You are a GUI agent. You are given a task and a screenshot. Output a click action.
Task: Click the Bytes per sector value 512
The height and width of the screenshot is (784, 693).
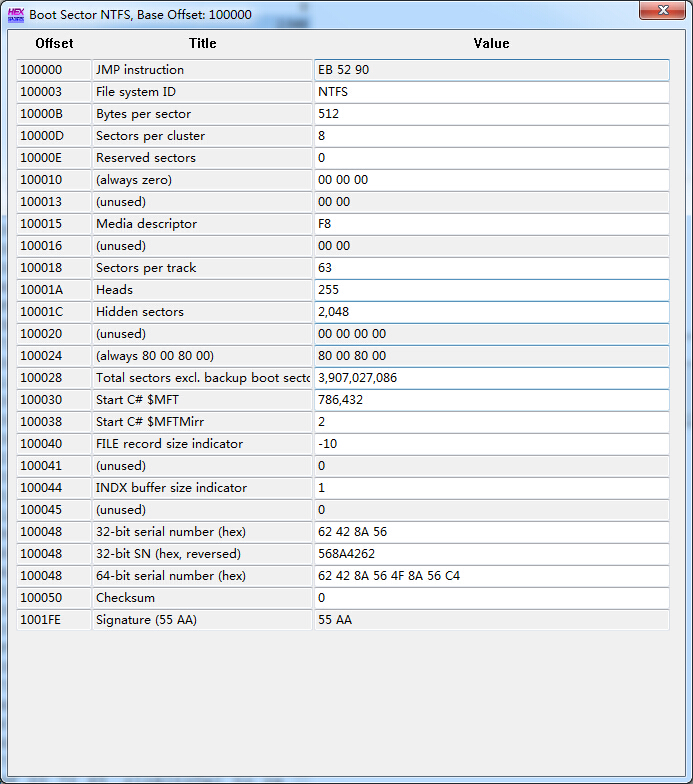click(x=491, y=114)
